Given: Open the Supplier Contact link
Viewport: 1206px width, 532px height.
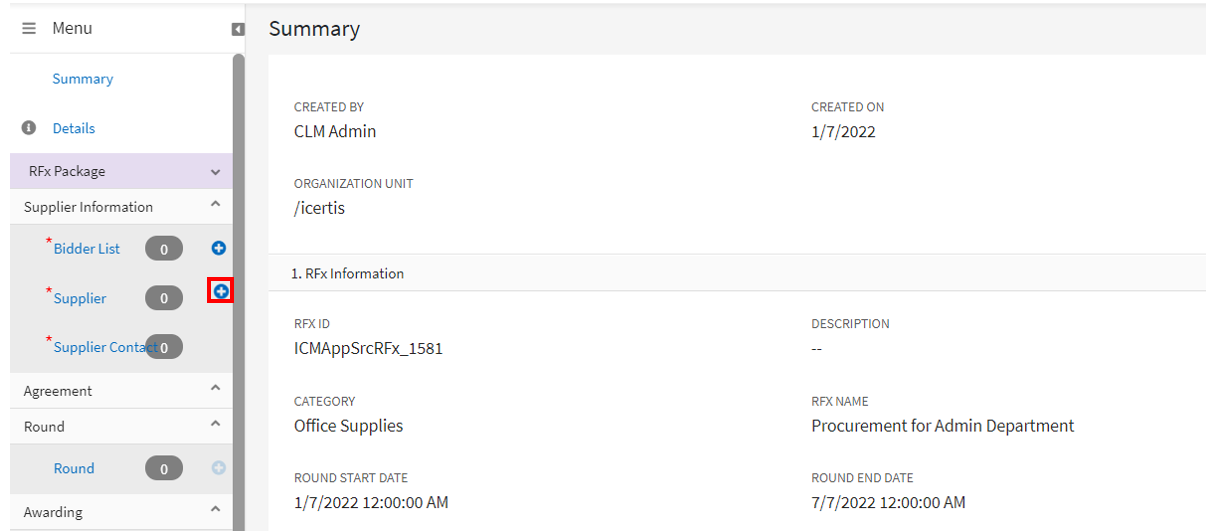Looking at the screenshot, I should point(98,347).
